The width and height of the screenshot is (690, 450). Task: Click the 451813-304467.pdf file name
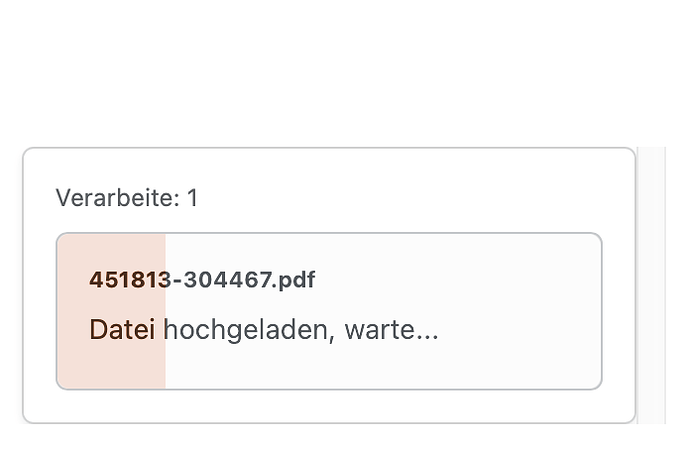point(202,280)
